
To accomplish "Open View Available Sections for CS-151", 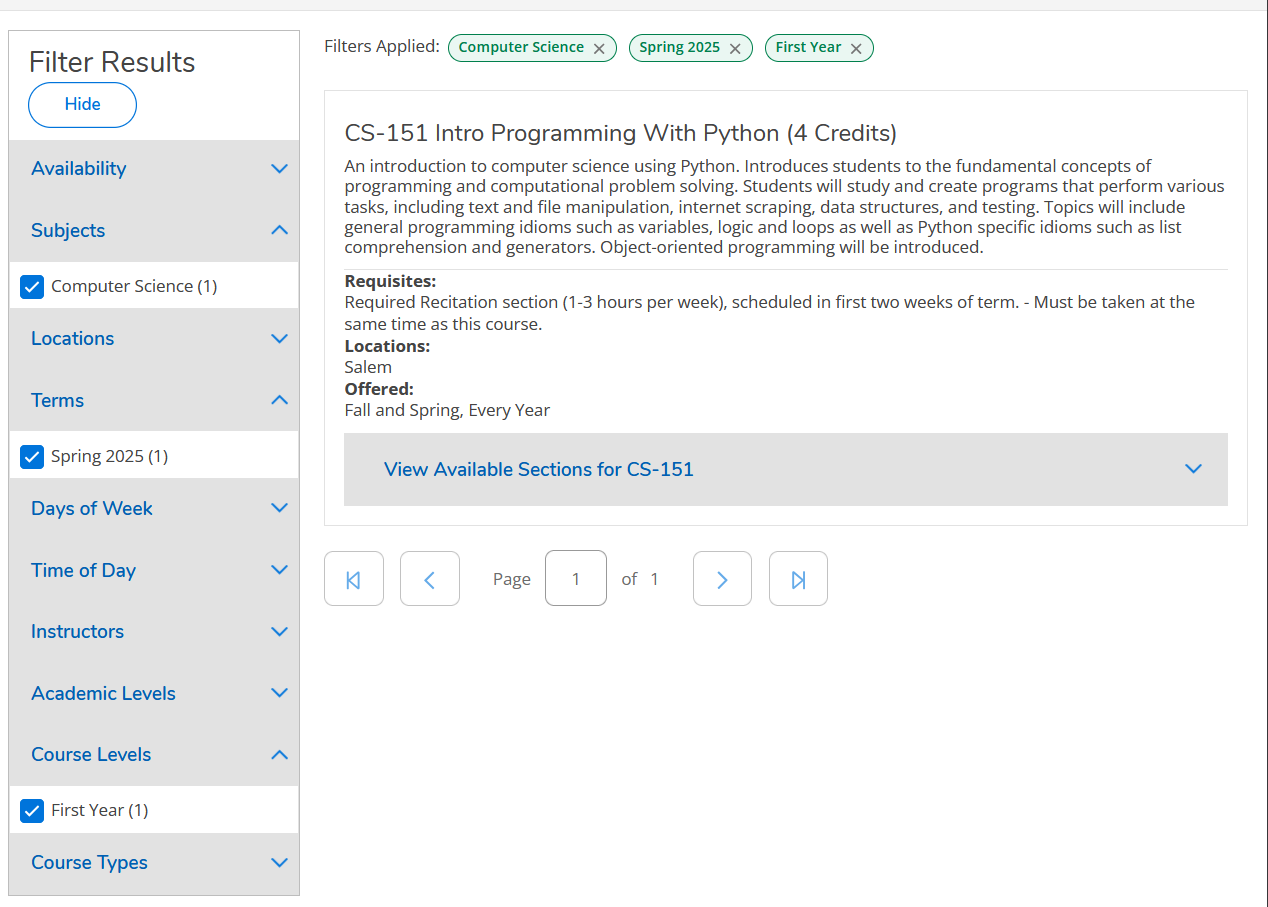I will point(539,469).
